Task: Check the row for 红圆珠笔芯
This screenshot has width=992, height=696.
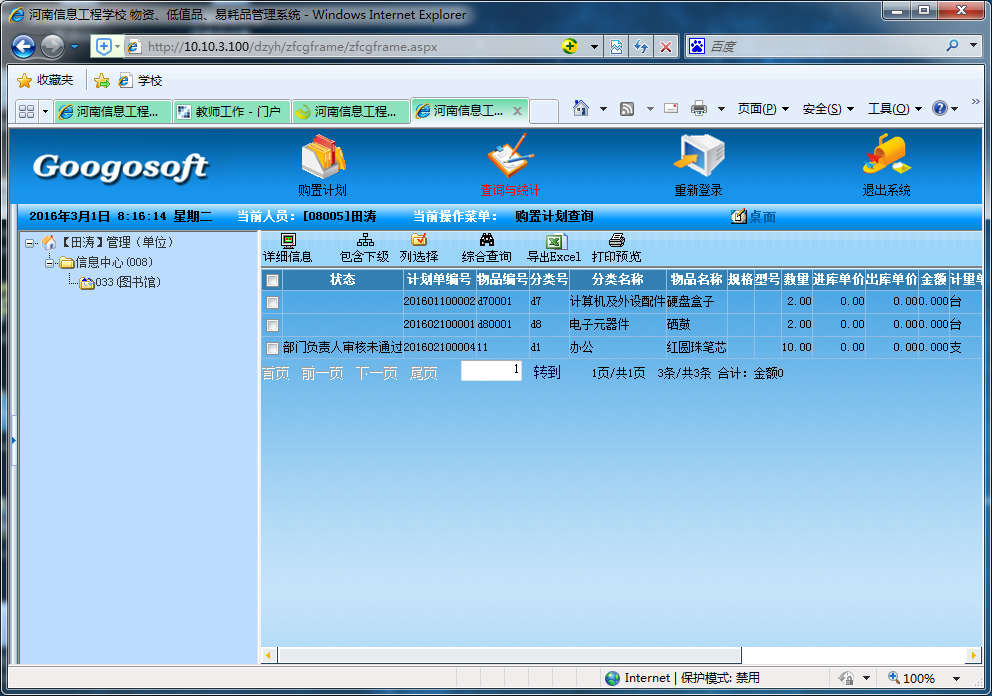Action: click(273, 348)
